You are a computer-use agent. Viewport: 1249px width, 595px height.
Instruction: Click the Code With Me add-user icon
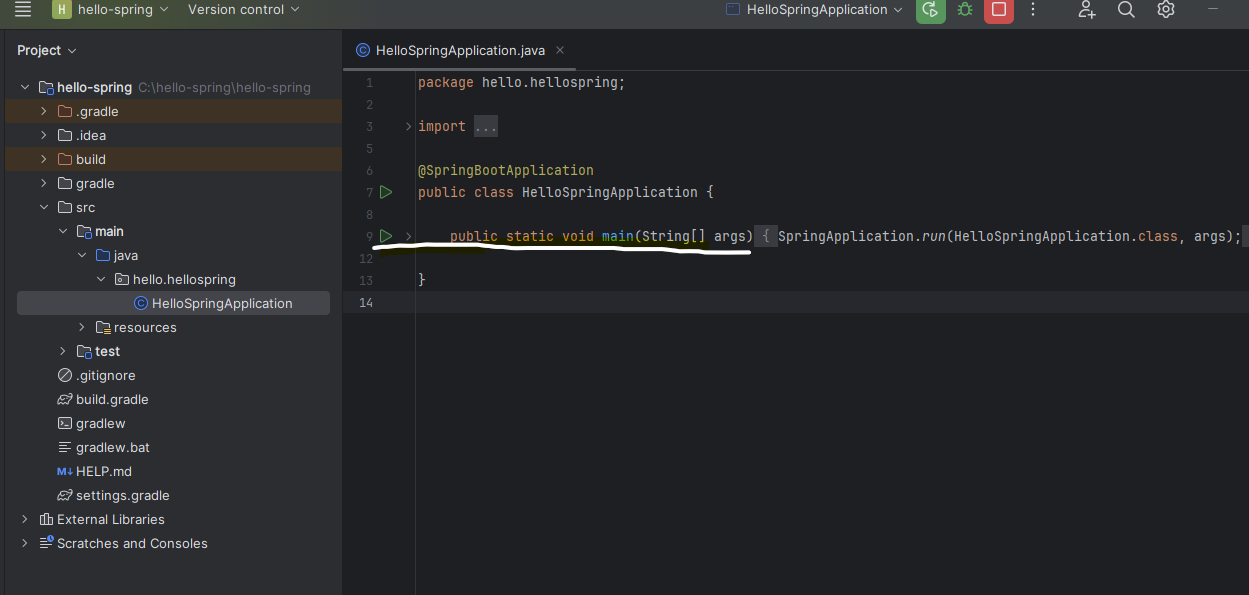pyautogui.click(x=1087, y=10)
